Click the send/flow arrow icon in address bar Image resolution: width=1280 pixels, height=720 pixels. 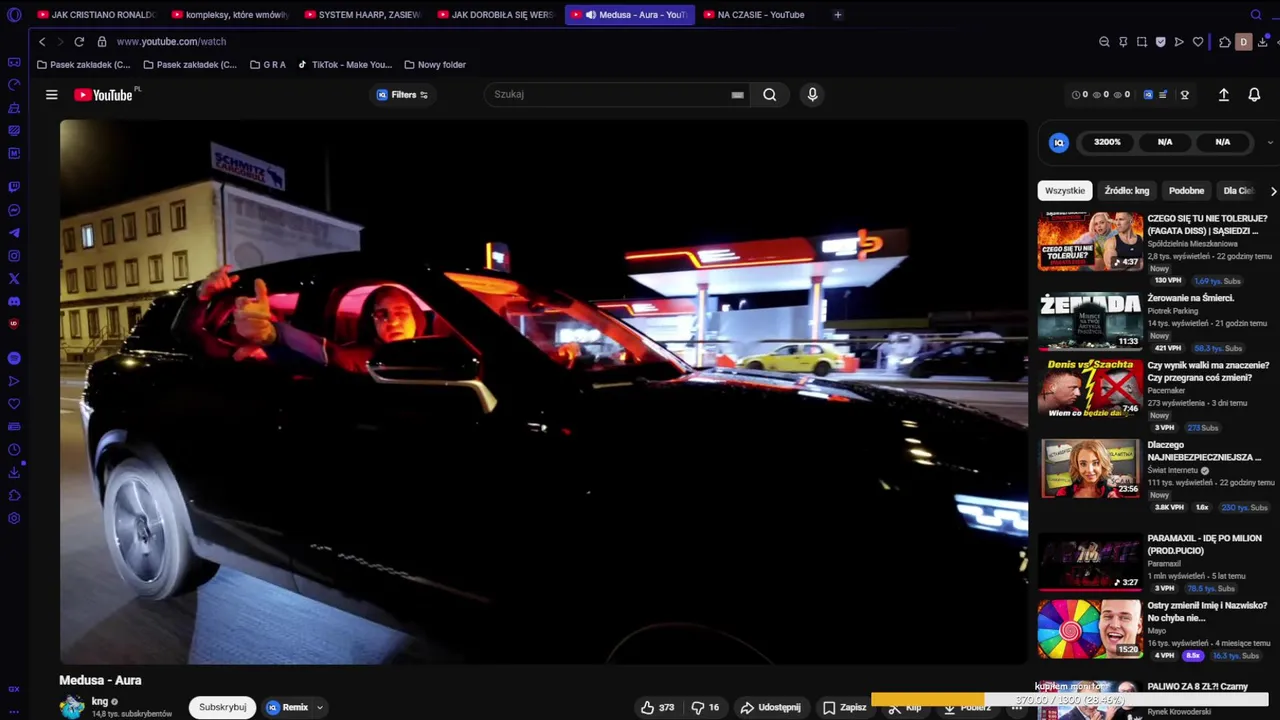(1179, 42)
